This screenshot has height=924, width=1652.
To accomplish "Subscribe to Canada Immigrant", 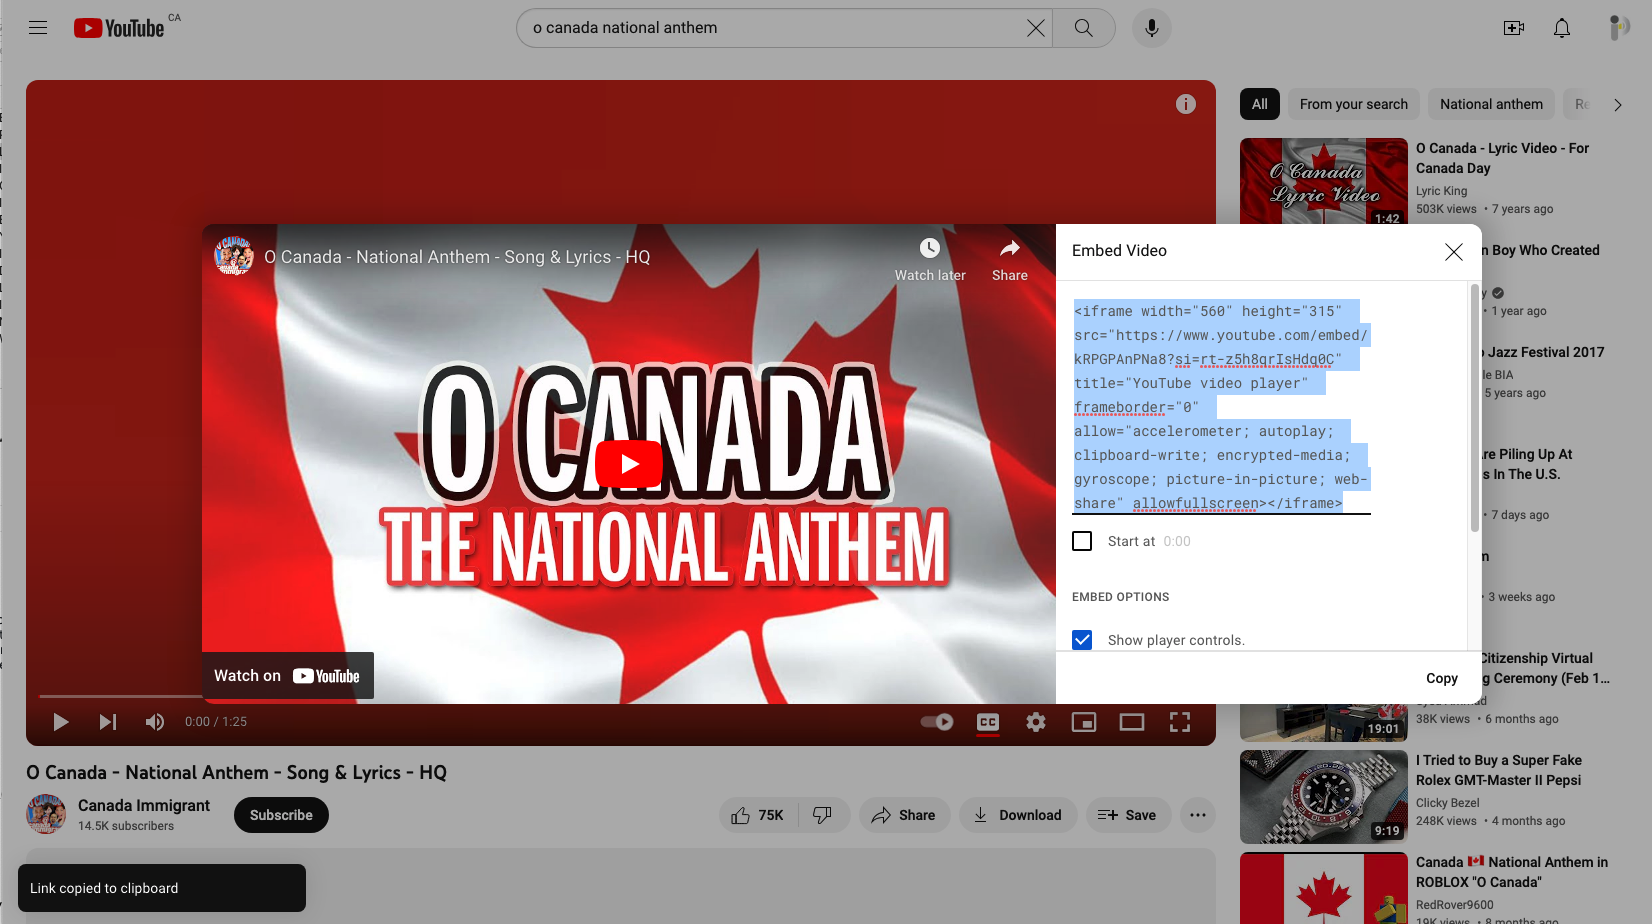I will tap(281, 815).
